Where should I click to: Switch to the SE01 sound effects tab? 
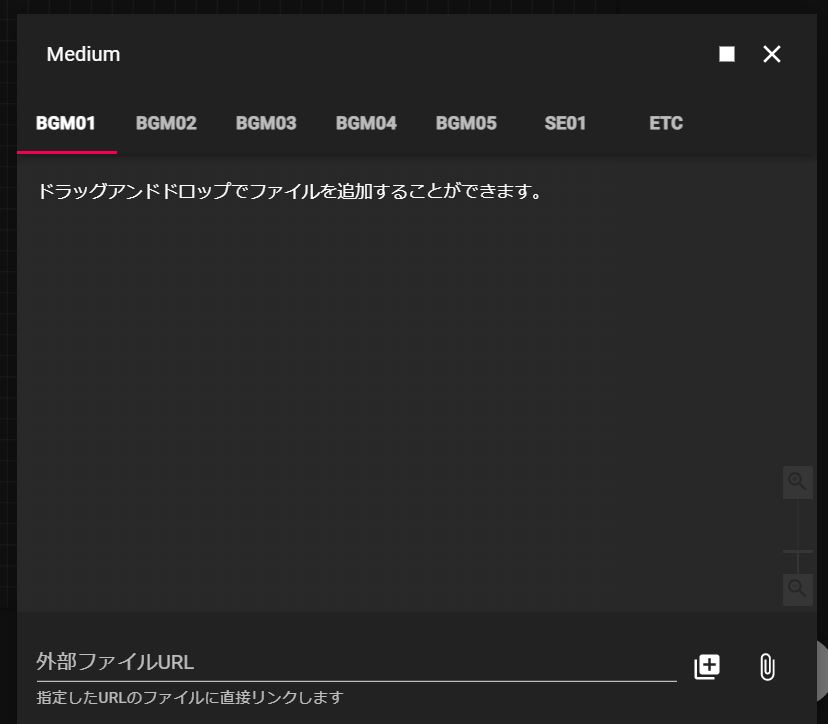[x=565, y=124]
